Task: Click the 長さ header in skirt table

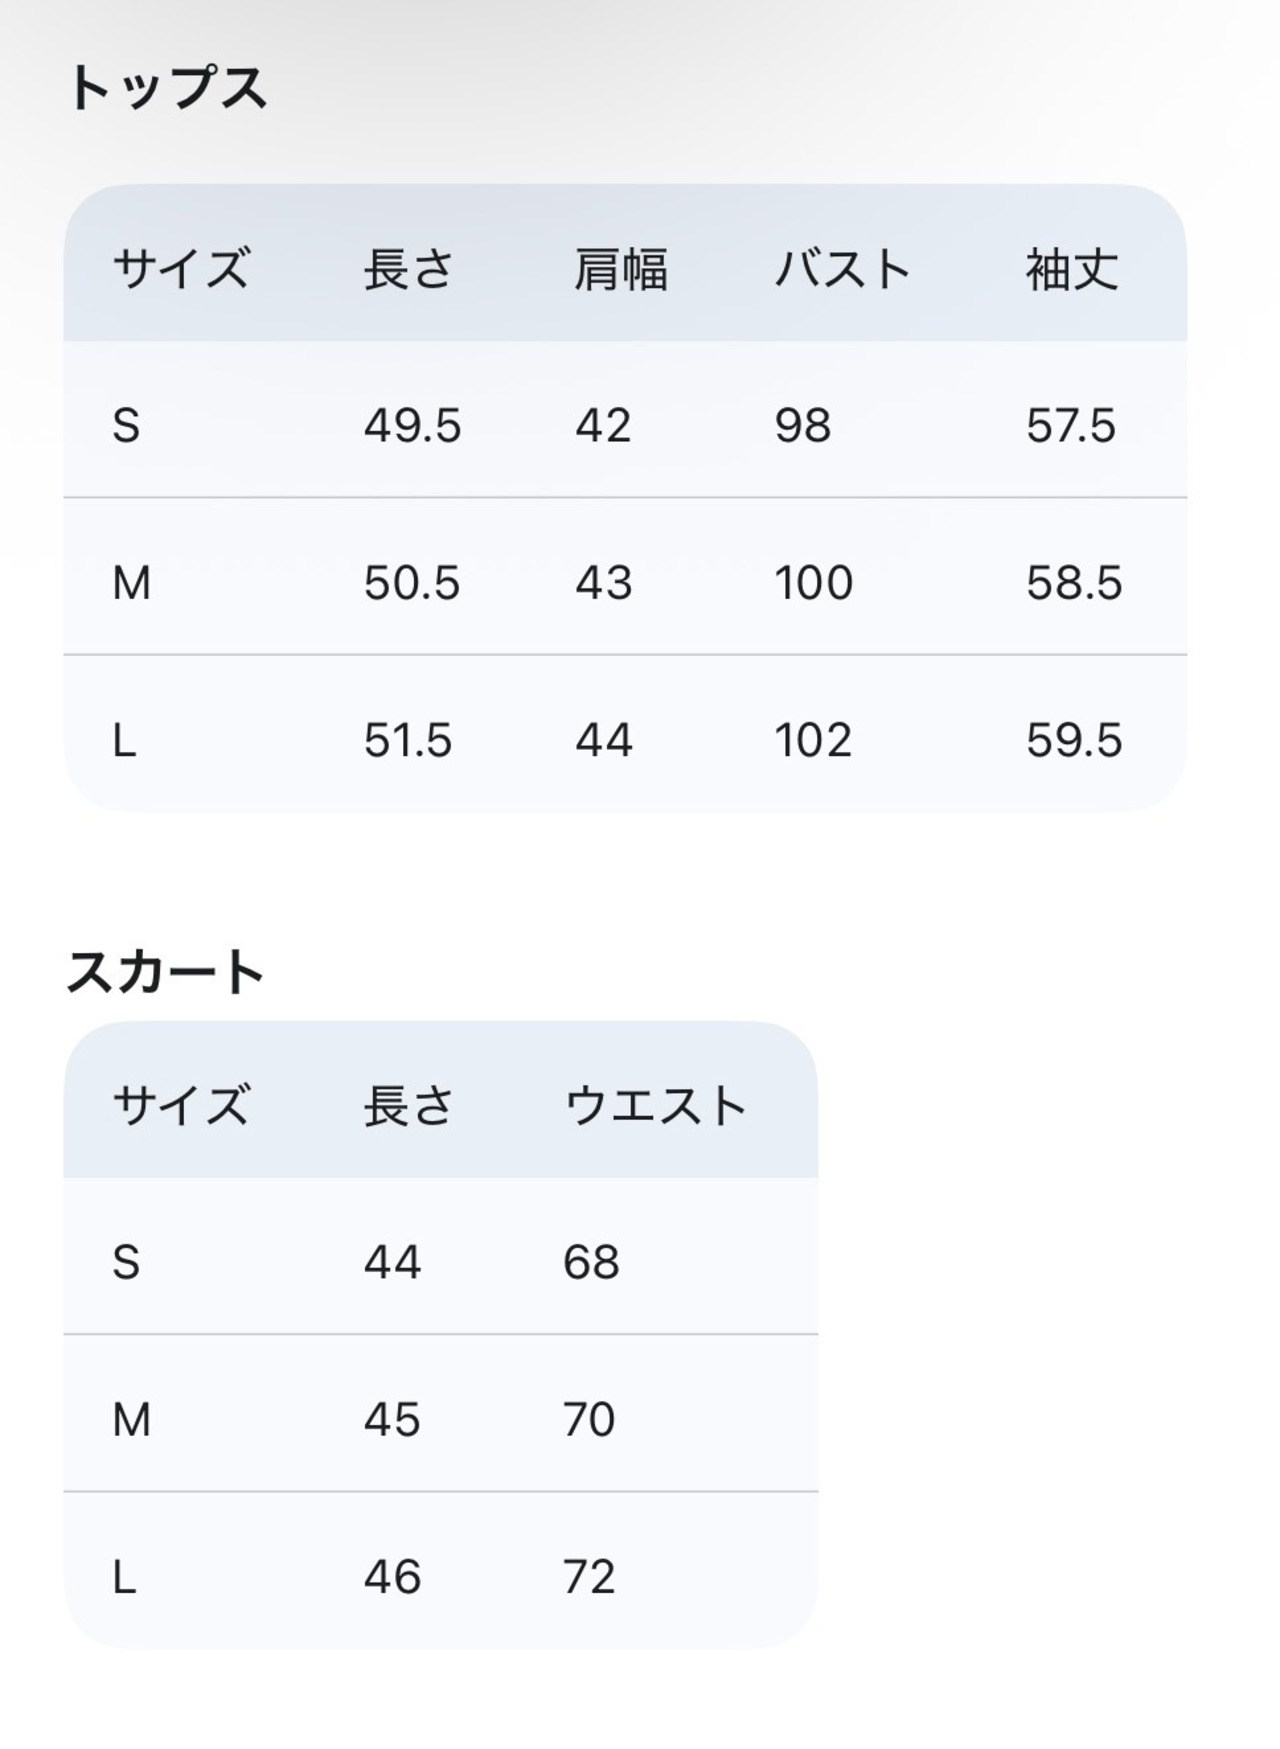Action: [408, 1106]
